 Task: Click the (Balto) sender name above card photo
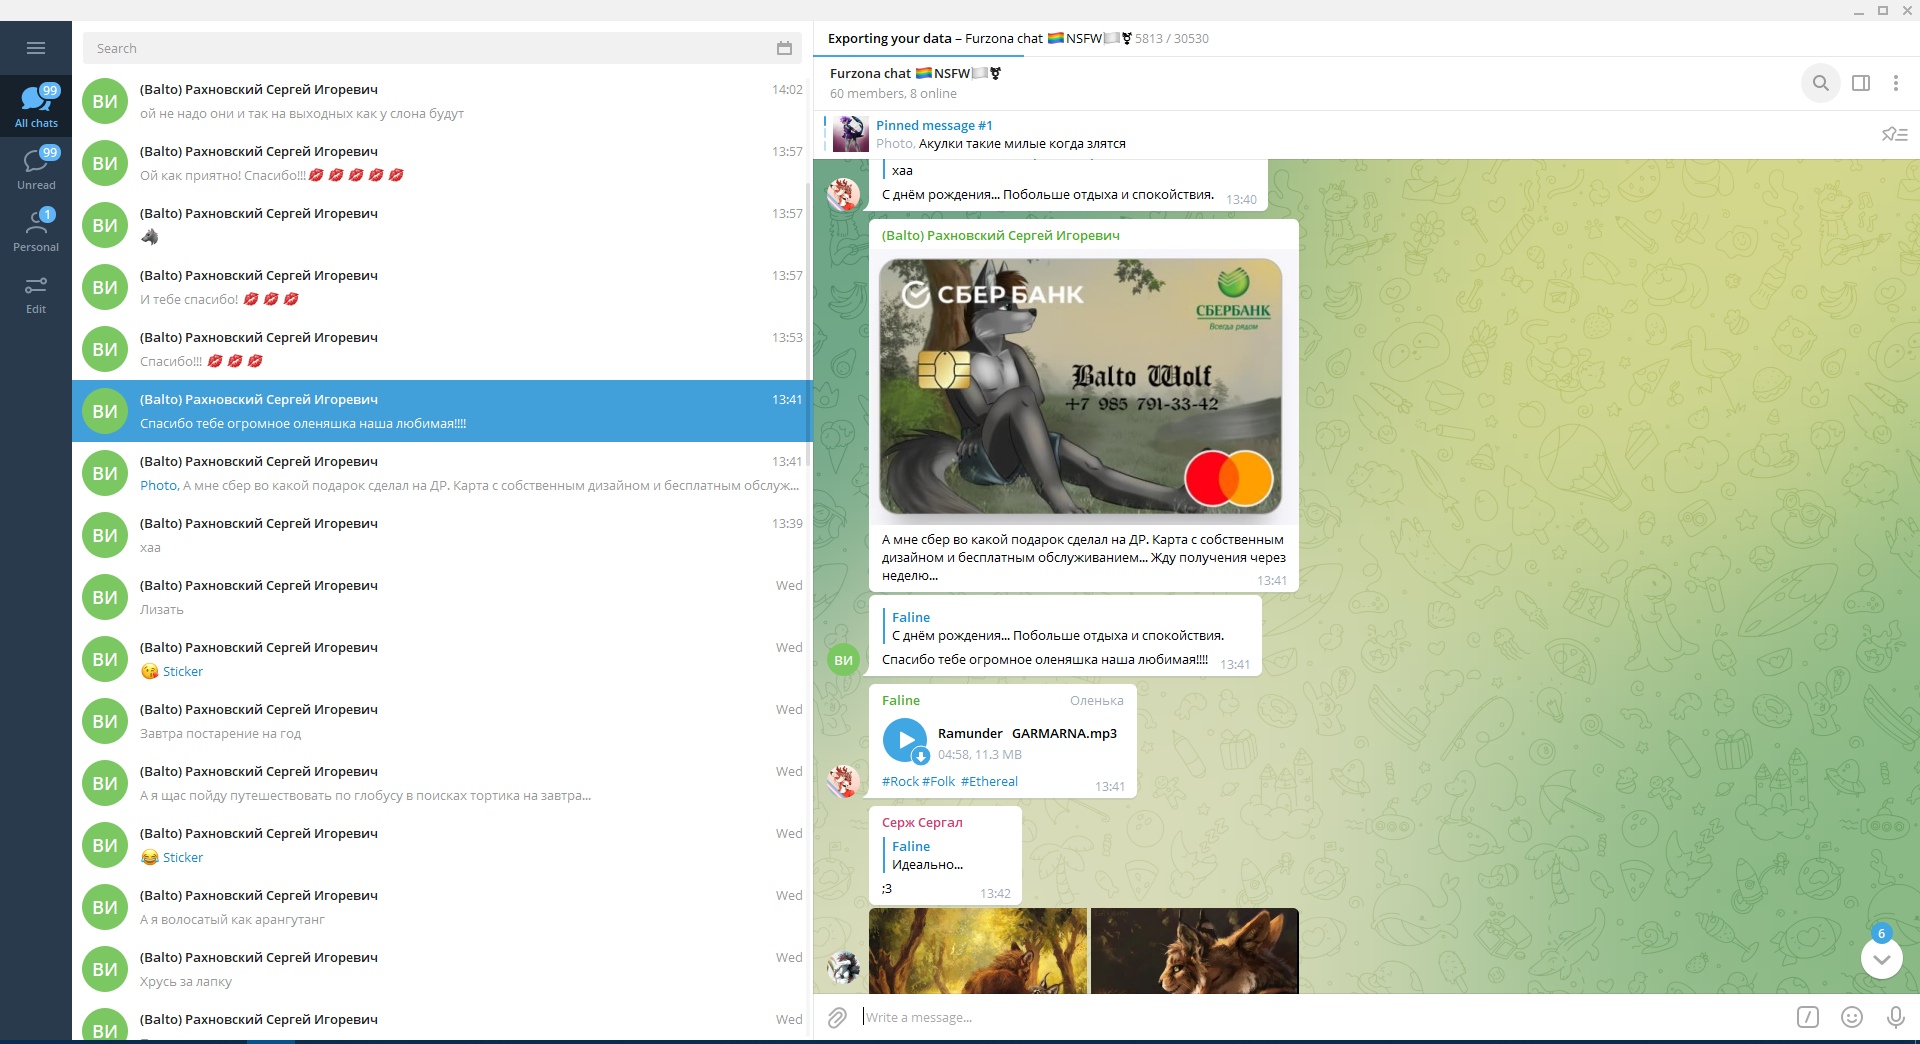(x=1000, y=235)
